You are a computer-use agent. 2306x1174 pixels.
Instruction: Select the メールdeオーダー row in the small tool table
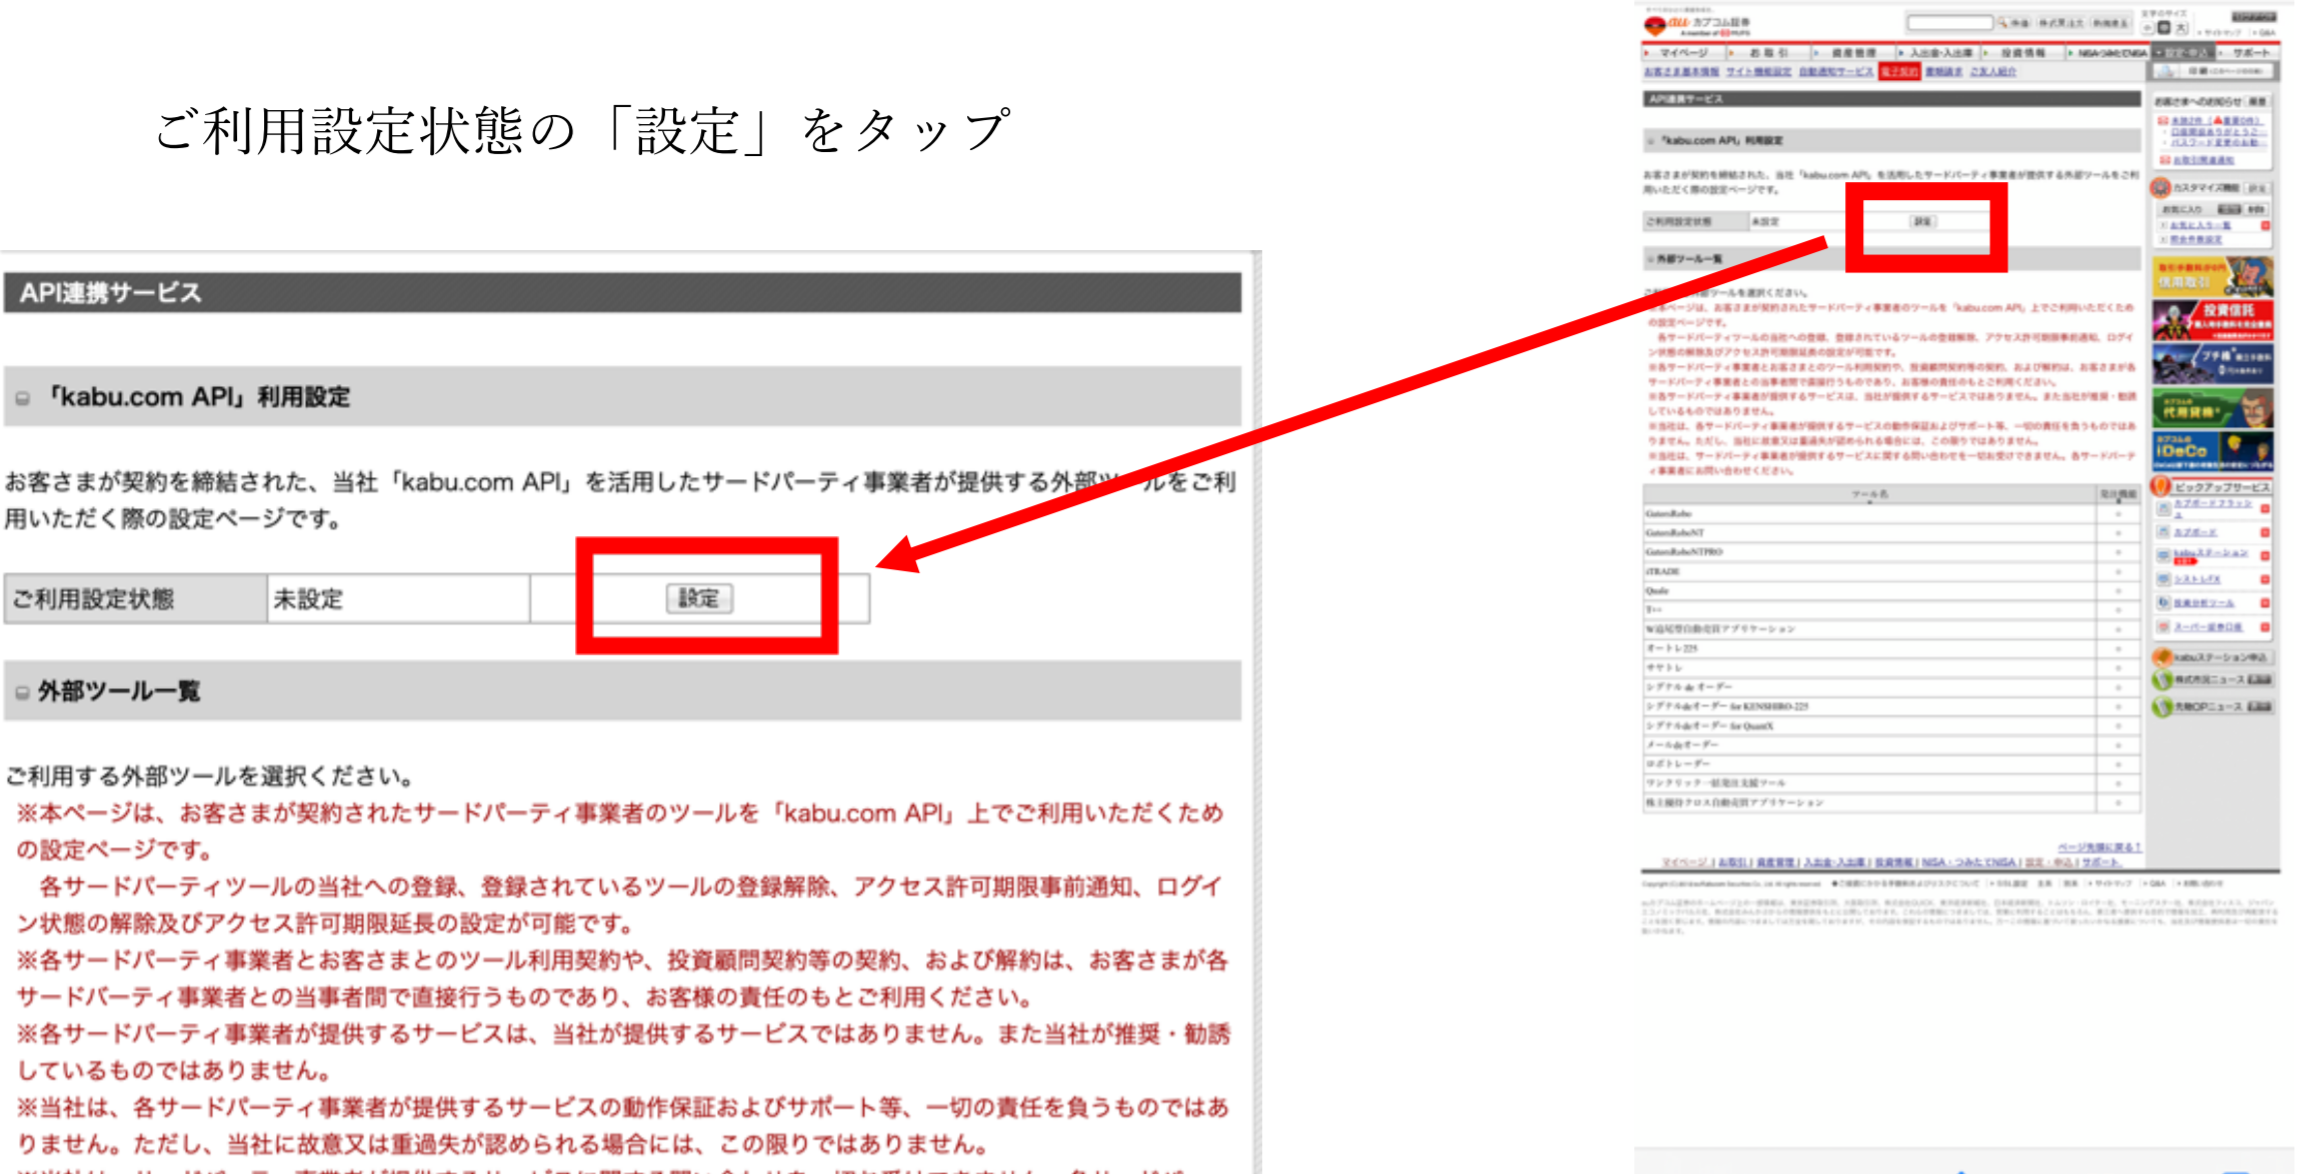[1890, 745]
